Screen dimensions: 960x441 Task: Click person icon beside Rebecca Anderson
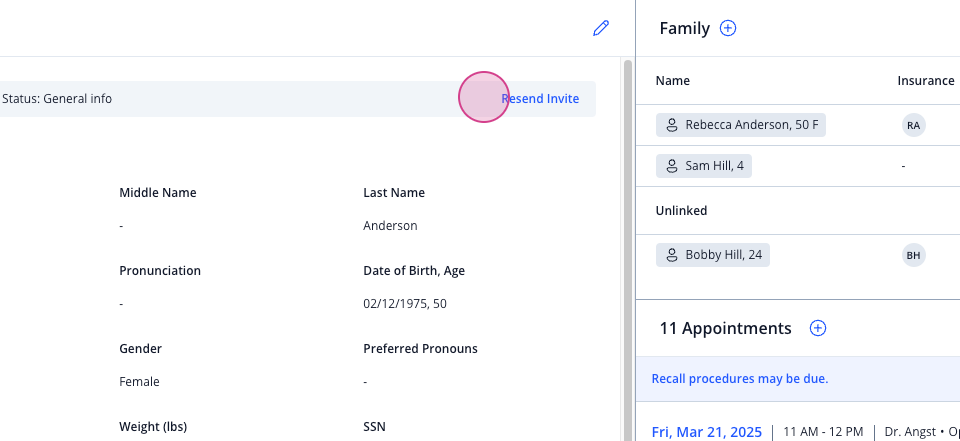[672, 125]
